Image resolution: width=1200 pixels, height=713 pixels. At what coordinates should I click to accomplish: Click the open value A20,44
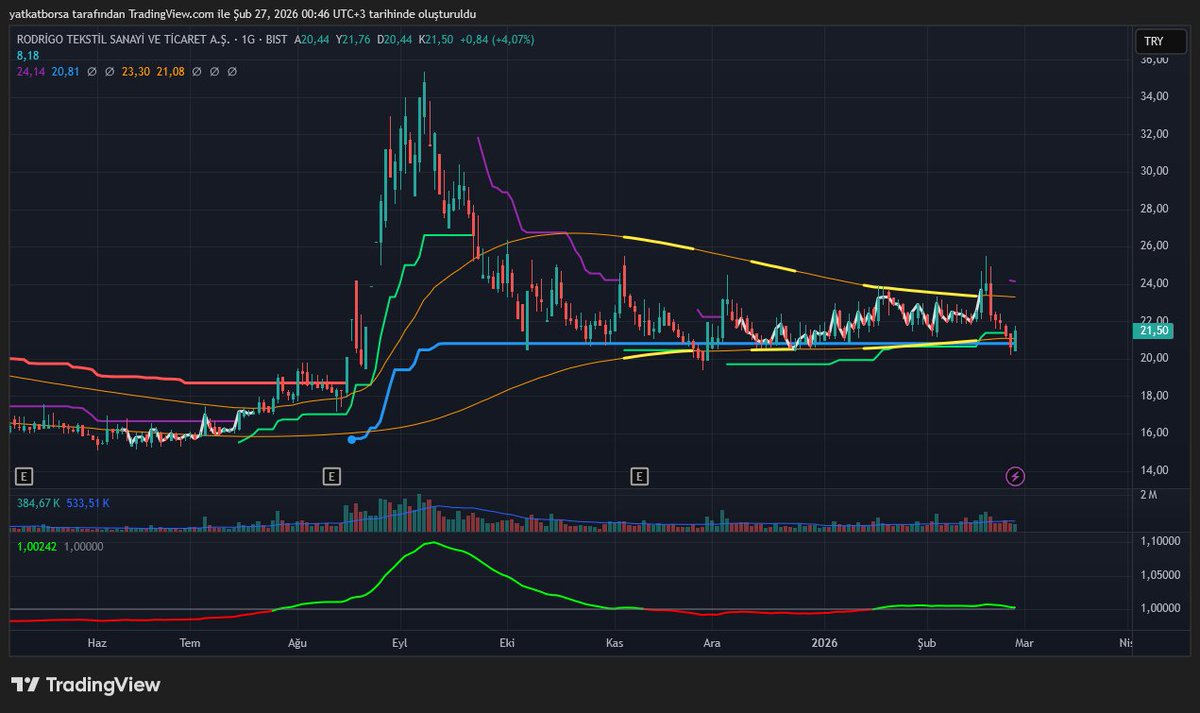[312, 40]
